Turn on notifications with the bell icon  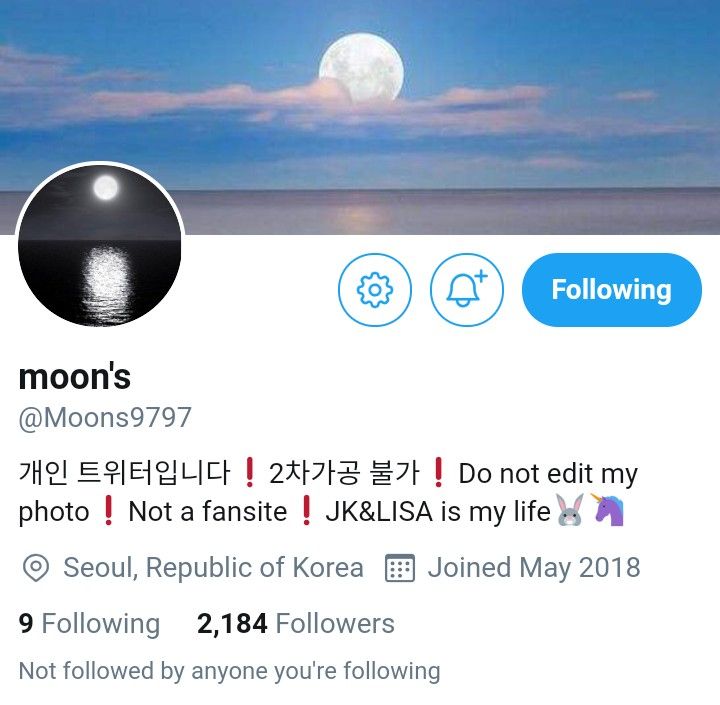click(x=467, y=290)
